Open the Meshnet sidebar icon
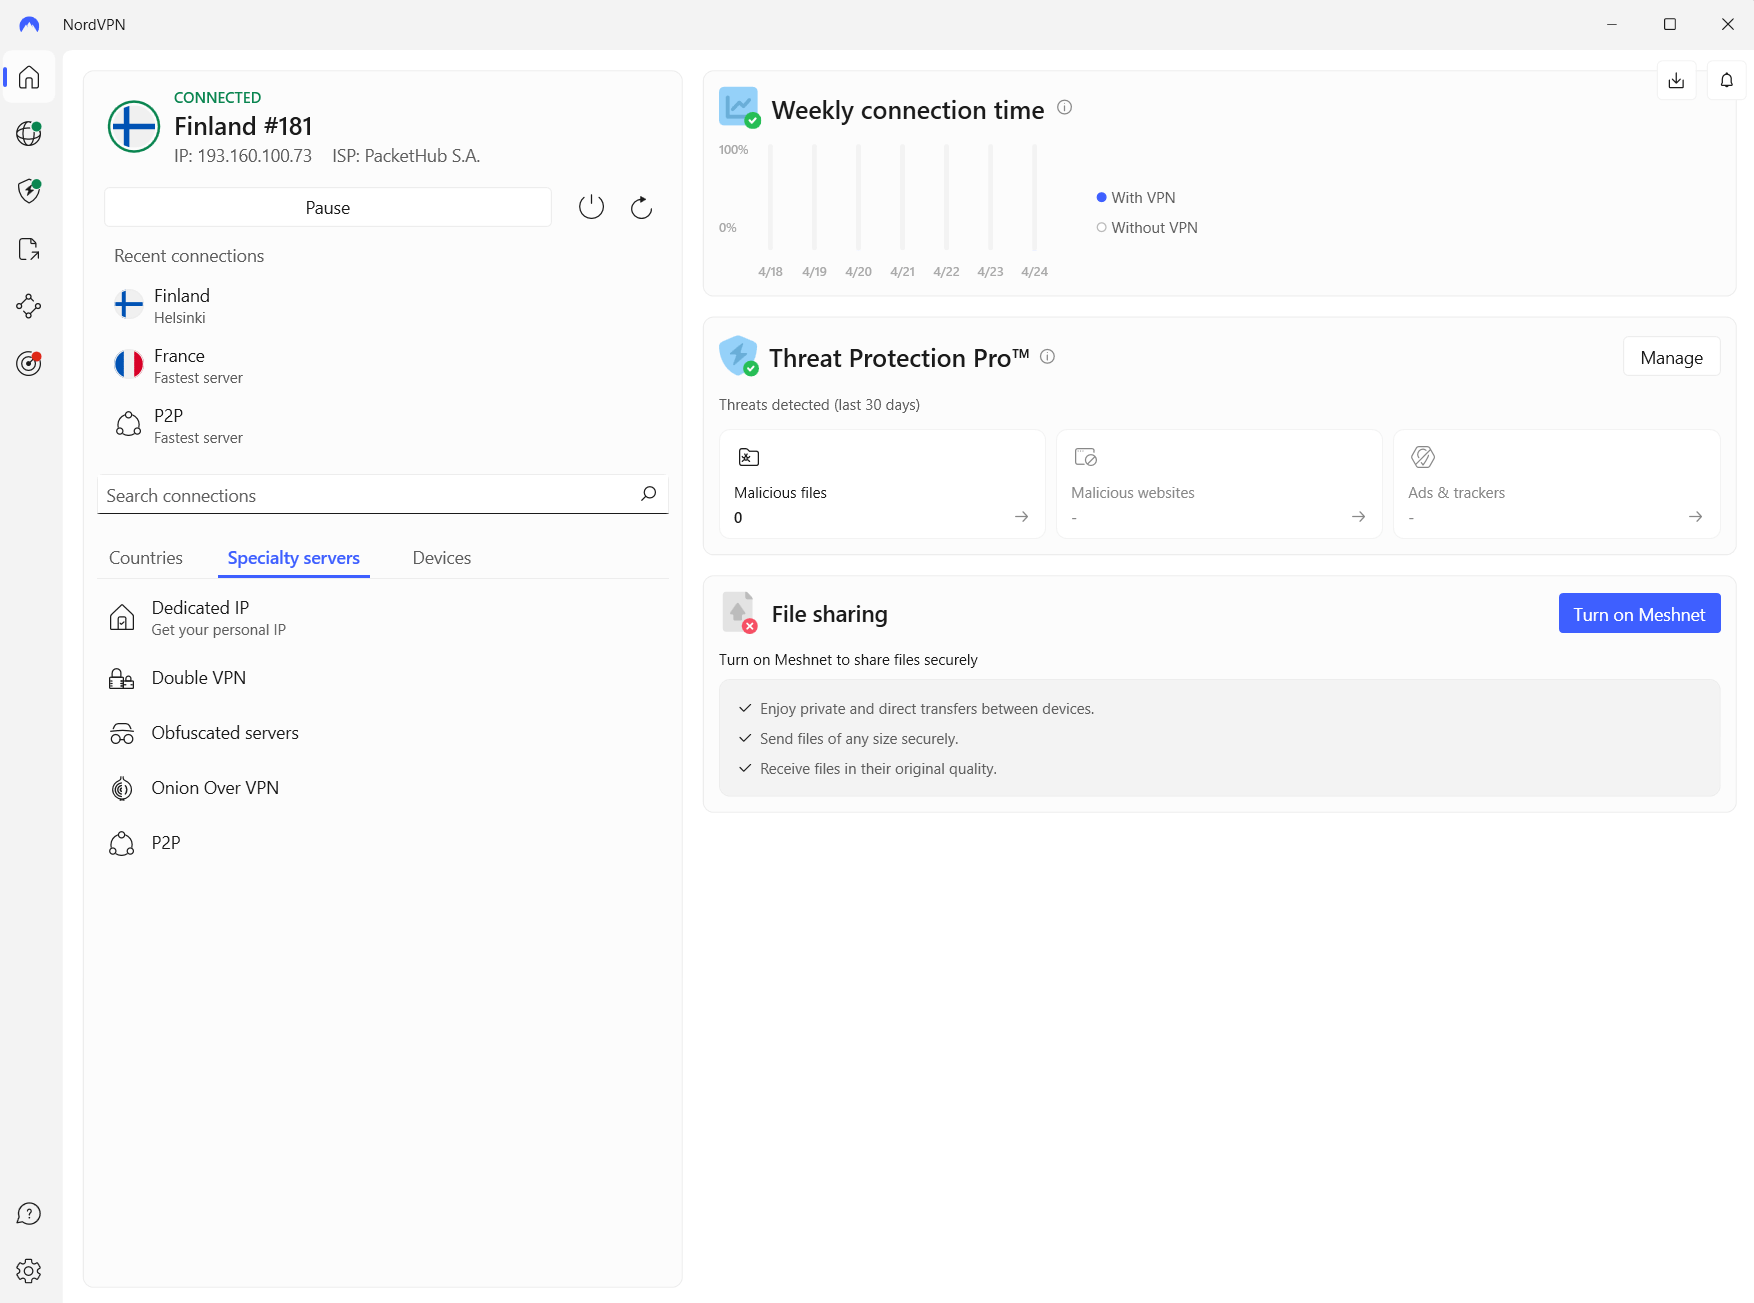The image size is (1754, 1303). [x=29, y=306]
